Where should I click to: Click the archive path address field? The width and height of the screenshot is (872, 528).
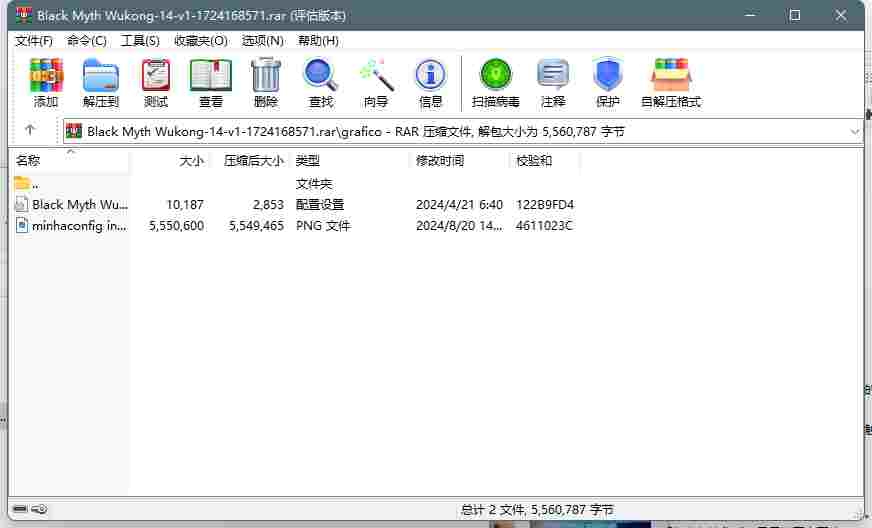(x=463, y=132)
